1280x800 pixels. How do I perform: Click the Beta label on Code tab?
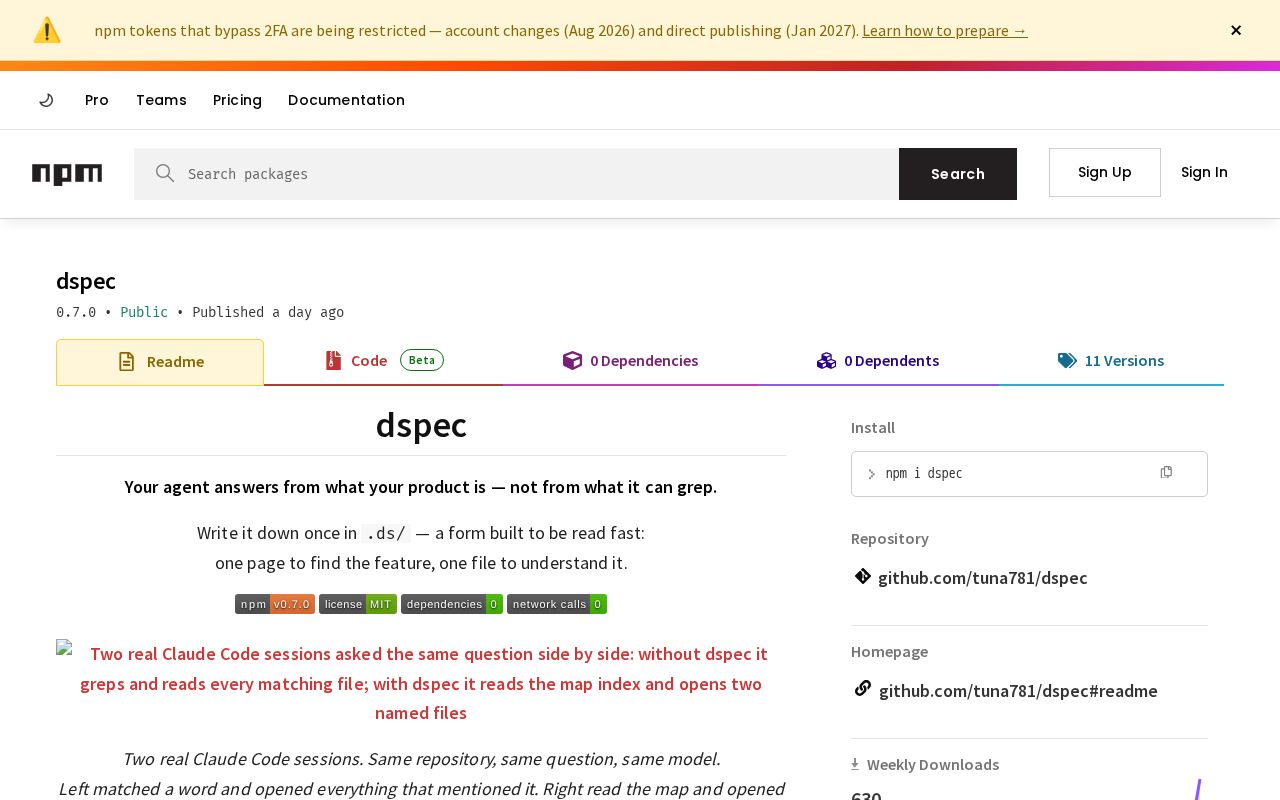[422, 360]
